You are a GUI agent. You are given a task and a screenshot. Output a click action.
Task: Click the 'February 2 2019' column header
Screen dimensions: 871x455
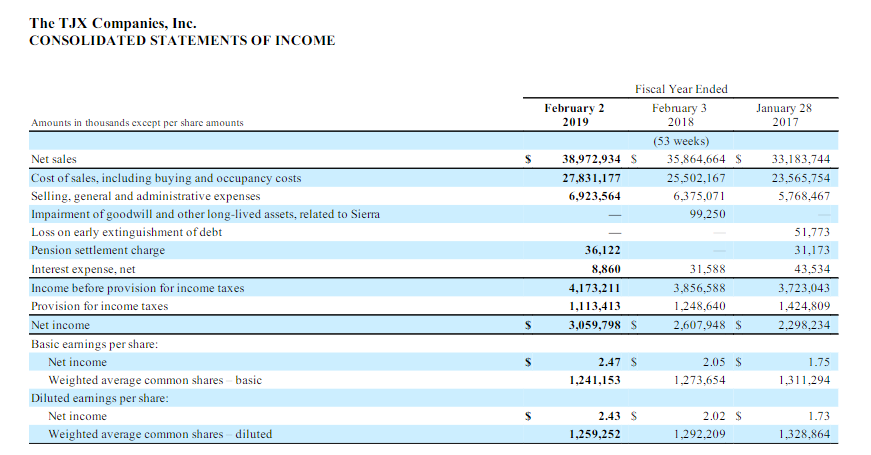point(574,115)
